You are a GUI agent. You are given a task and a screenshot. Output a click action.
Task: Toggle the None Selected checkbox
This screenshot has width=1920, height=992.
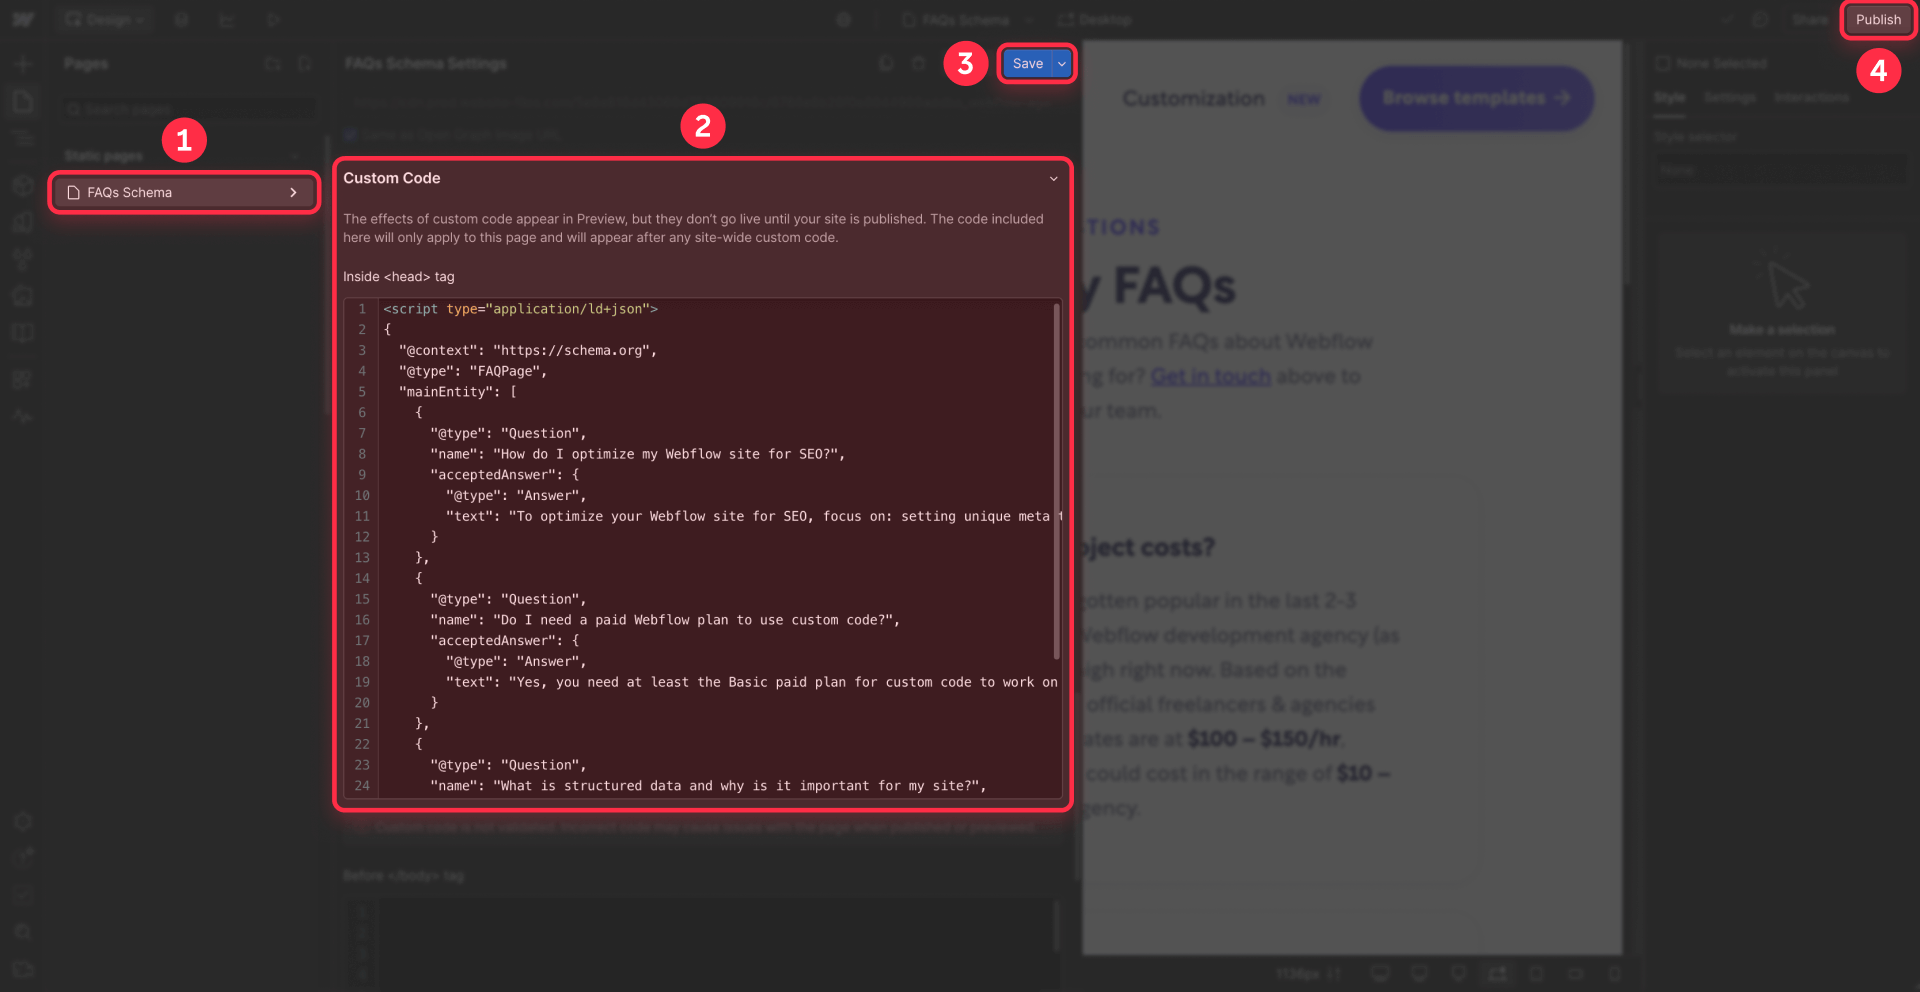click(x=1663, y=63)
